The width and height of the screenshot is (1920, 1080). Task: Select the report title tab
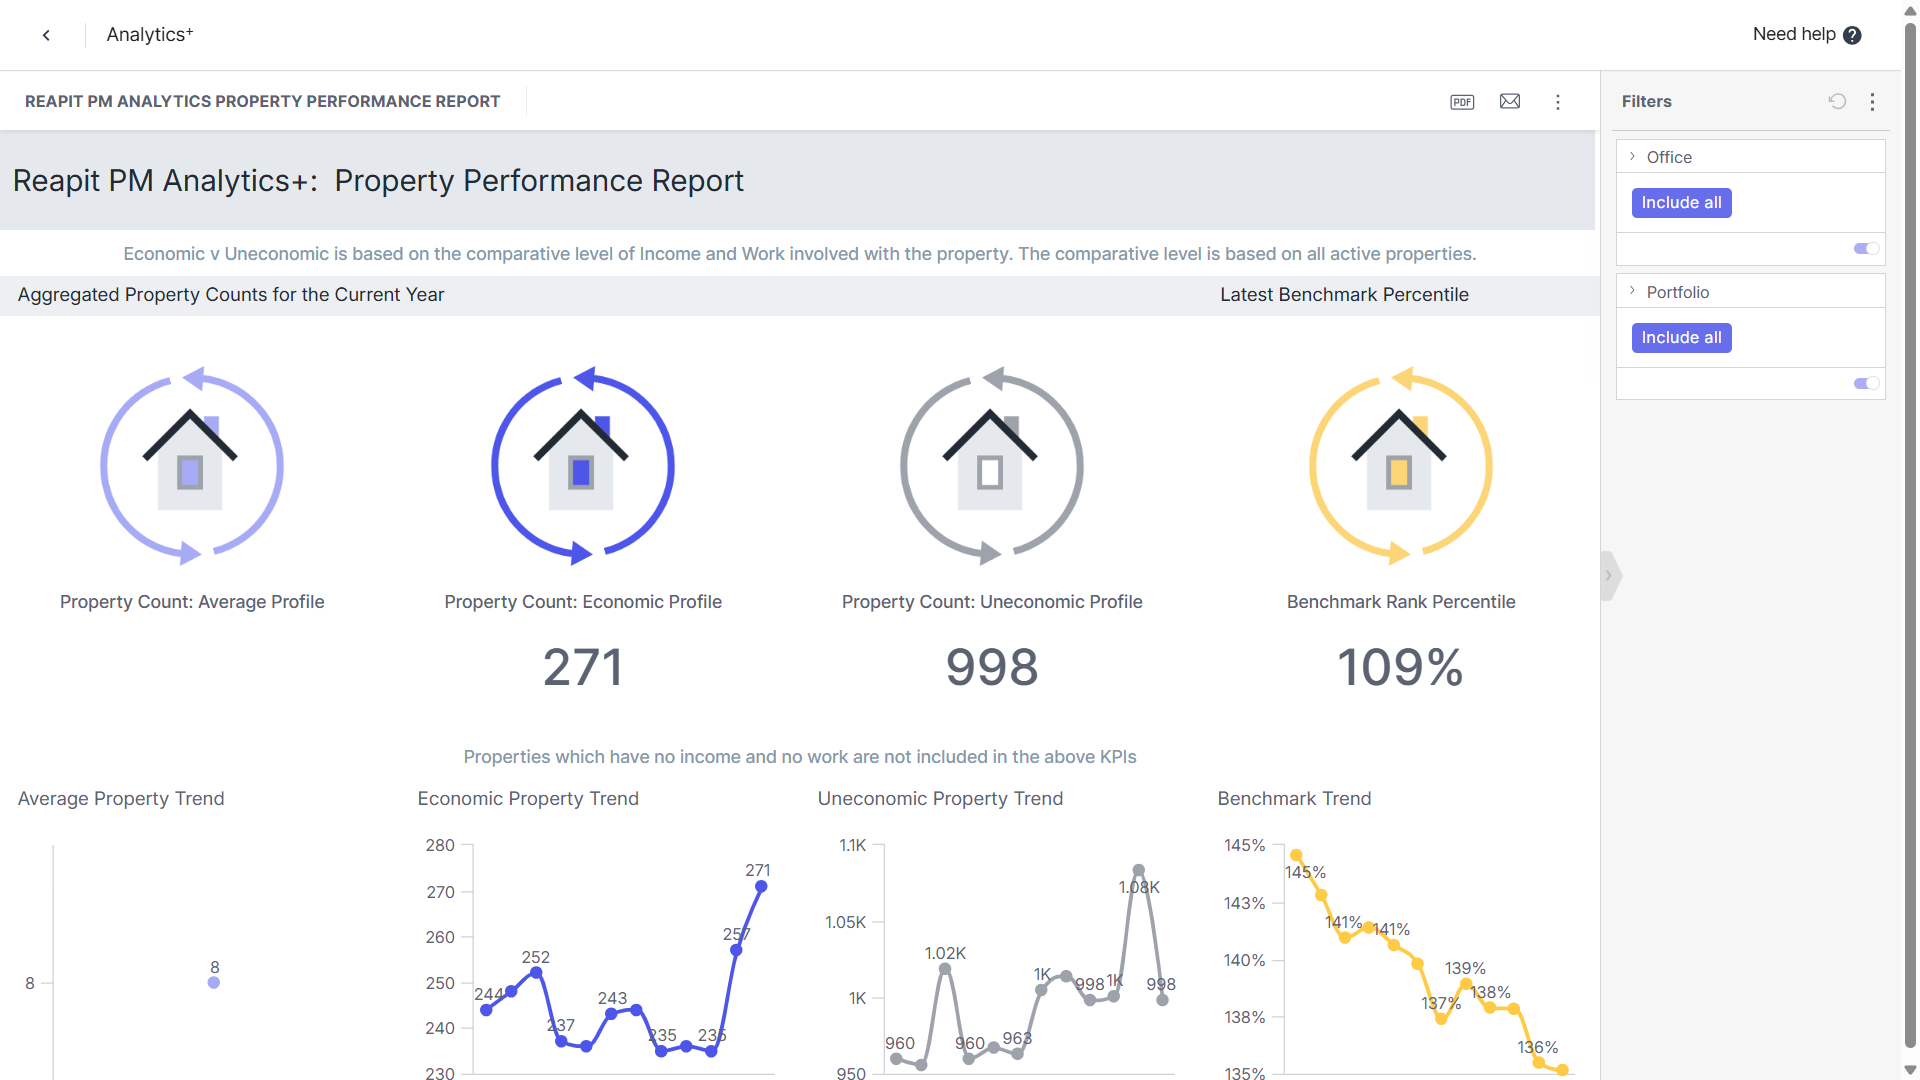pos(262,102)
